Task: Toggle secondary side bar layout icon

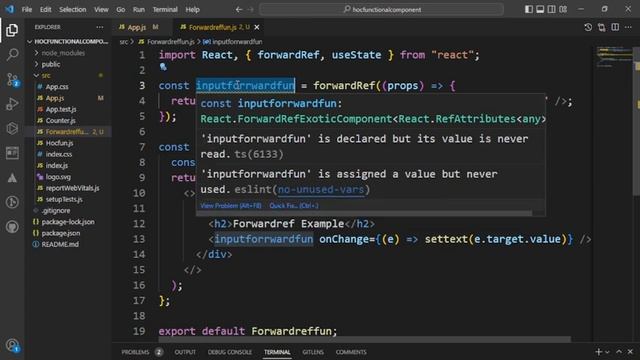Action: 551,9
